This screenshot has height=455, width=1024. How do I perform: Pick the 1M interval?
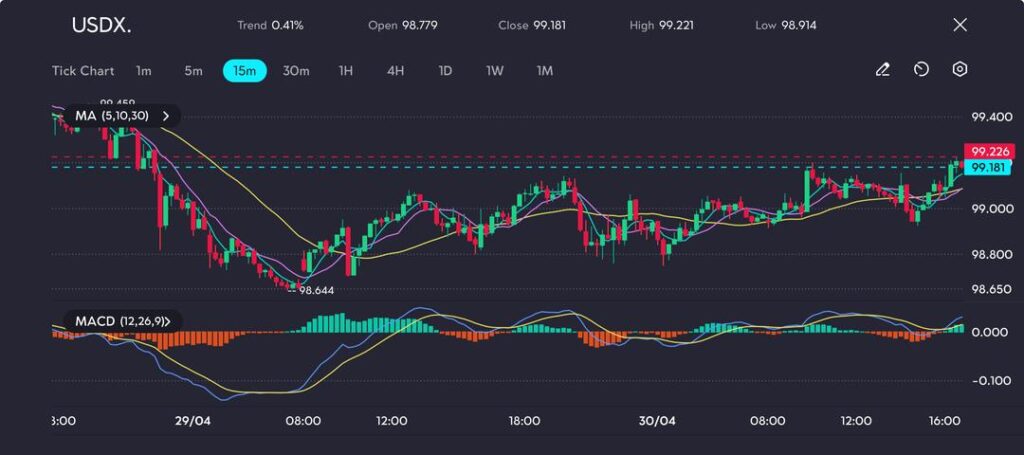pos(545,71)
